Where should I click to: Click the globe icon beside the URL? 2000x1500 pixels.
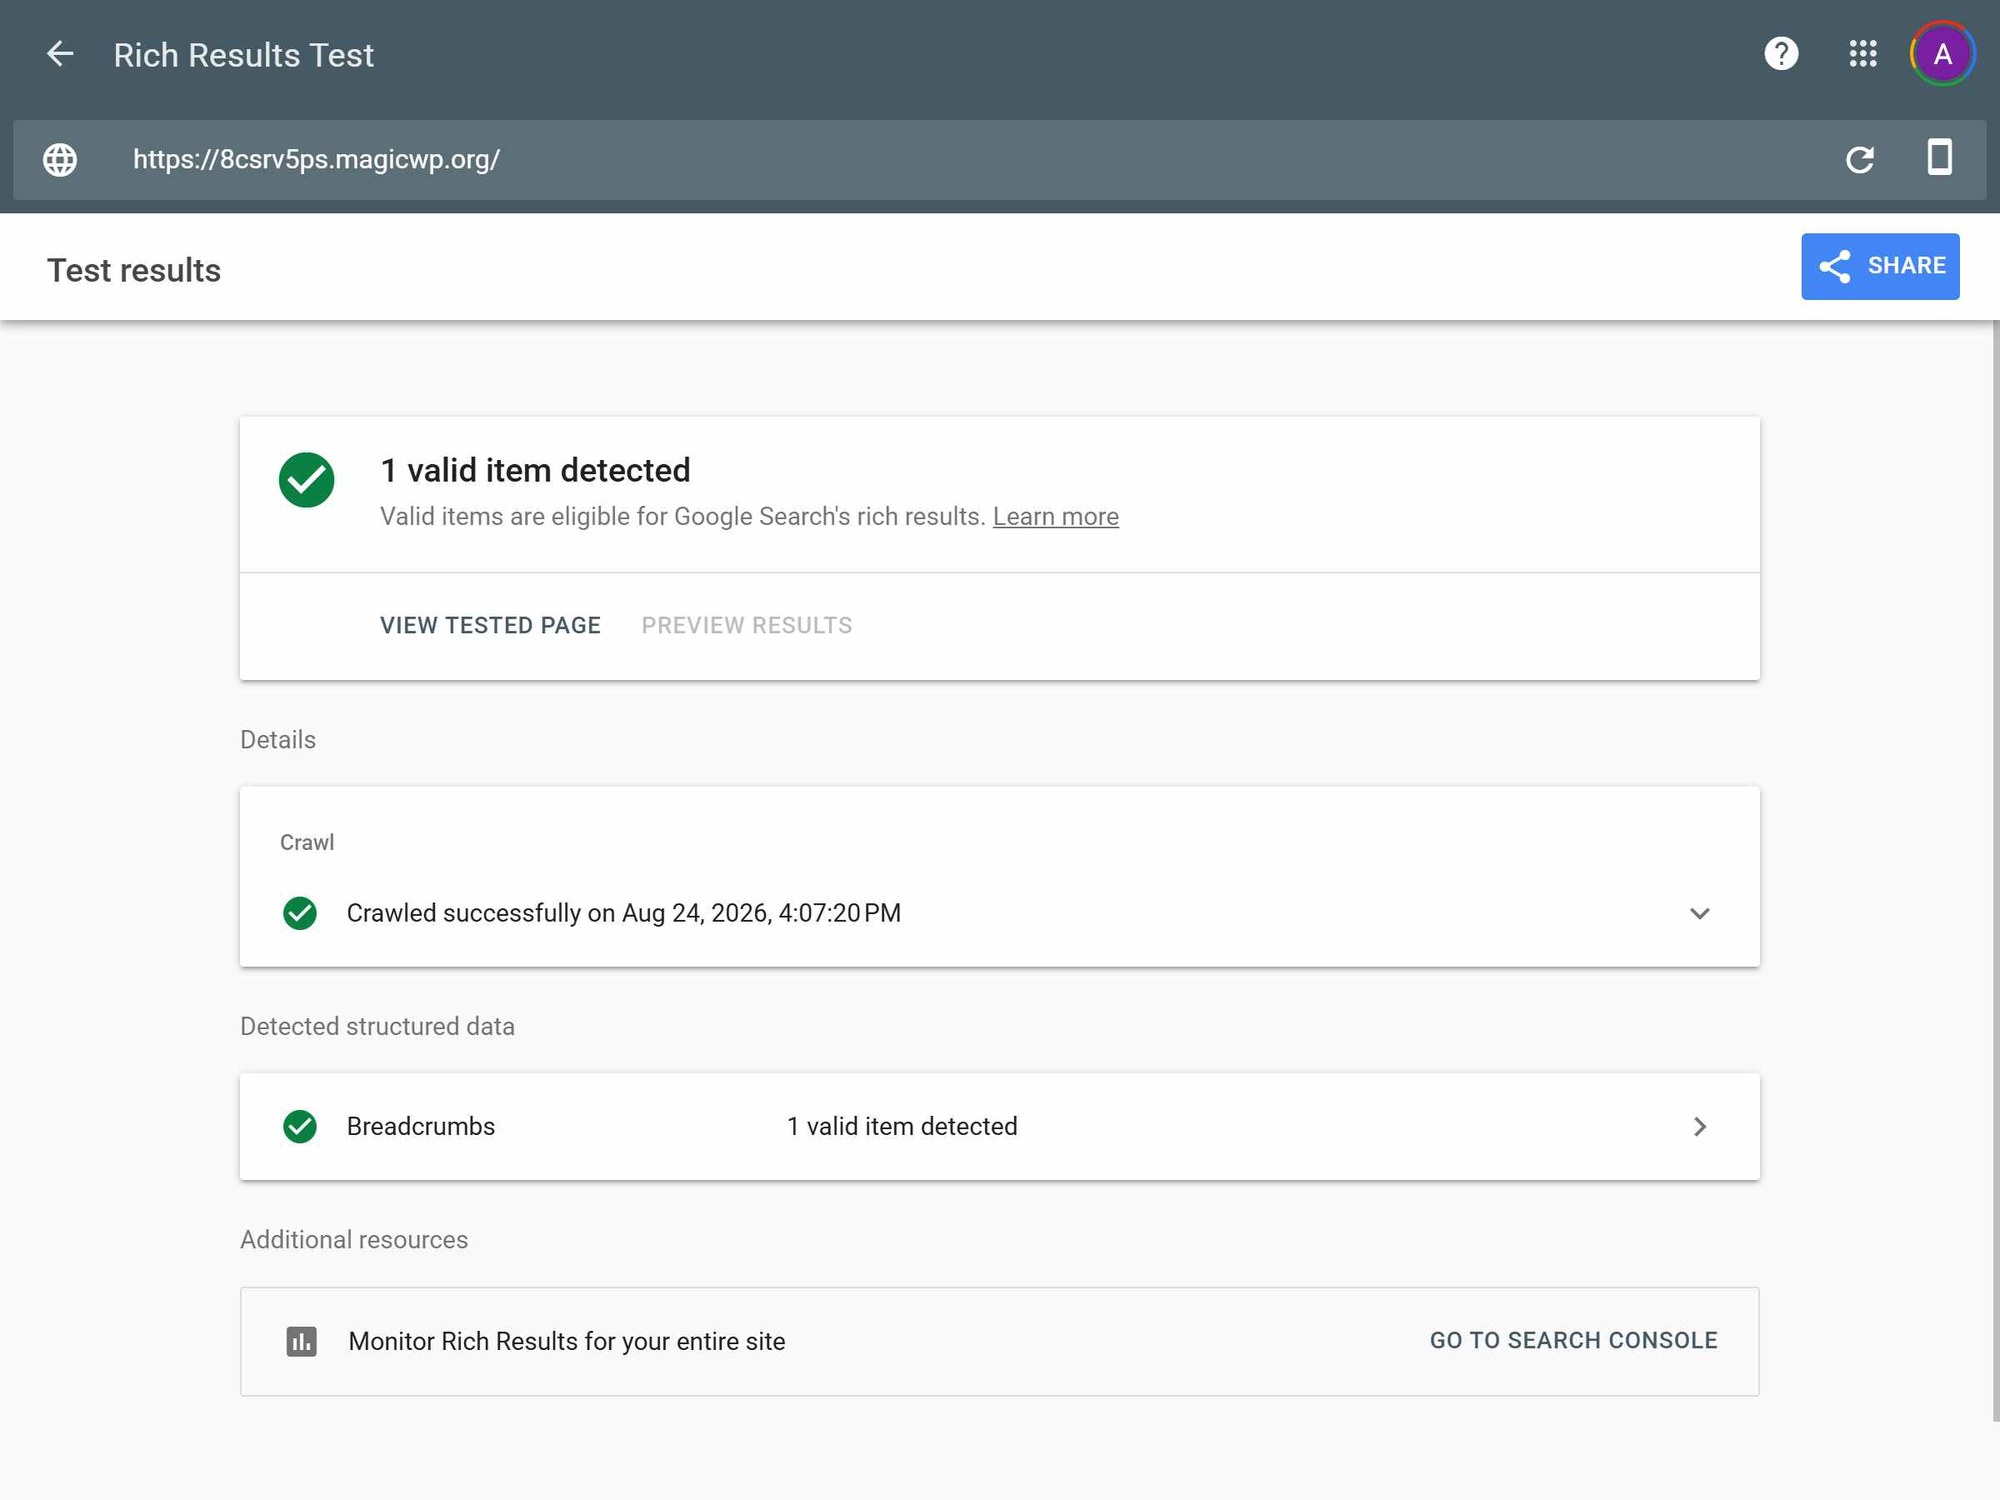coord(60,160)
